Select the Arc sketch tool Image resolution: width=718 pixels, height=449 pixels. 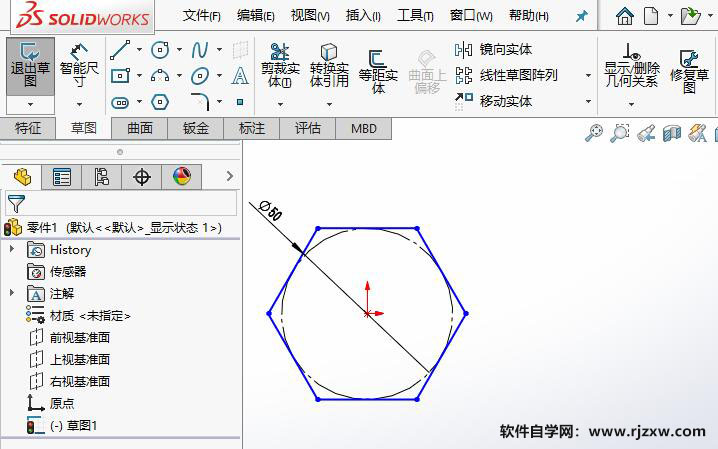pyautogui.click(x=160, y=76)
